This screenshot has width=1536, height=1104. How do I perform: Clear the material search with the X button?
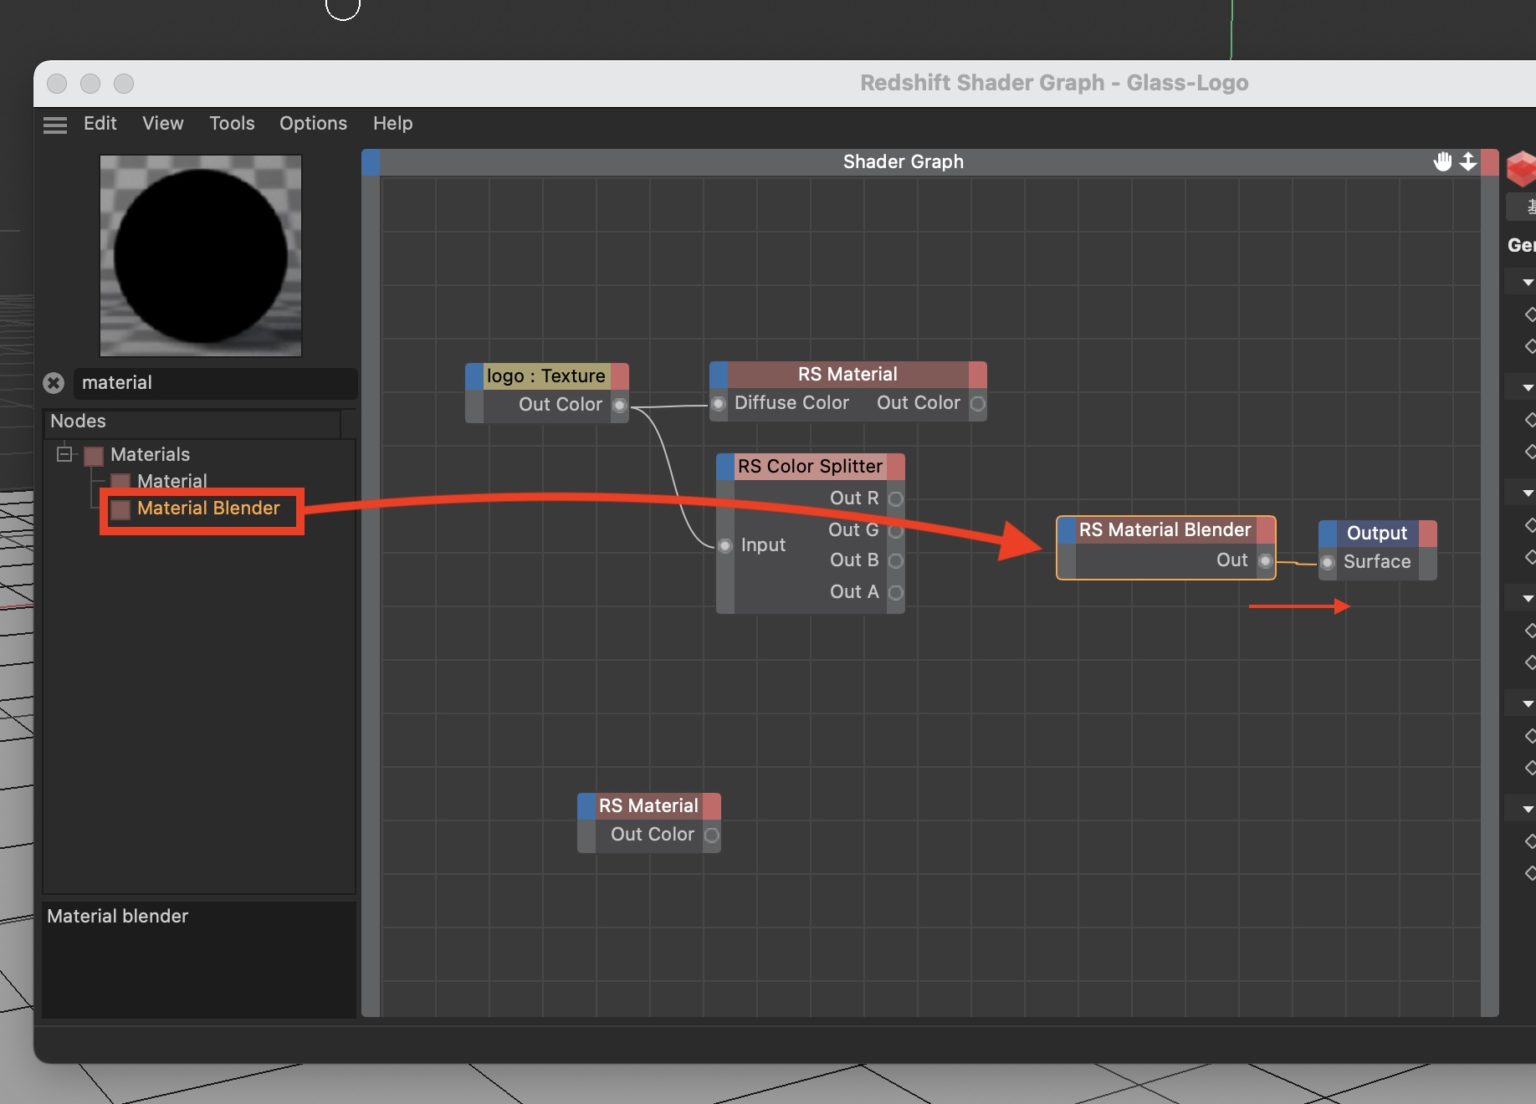53,382
